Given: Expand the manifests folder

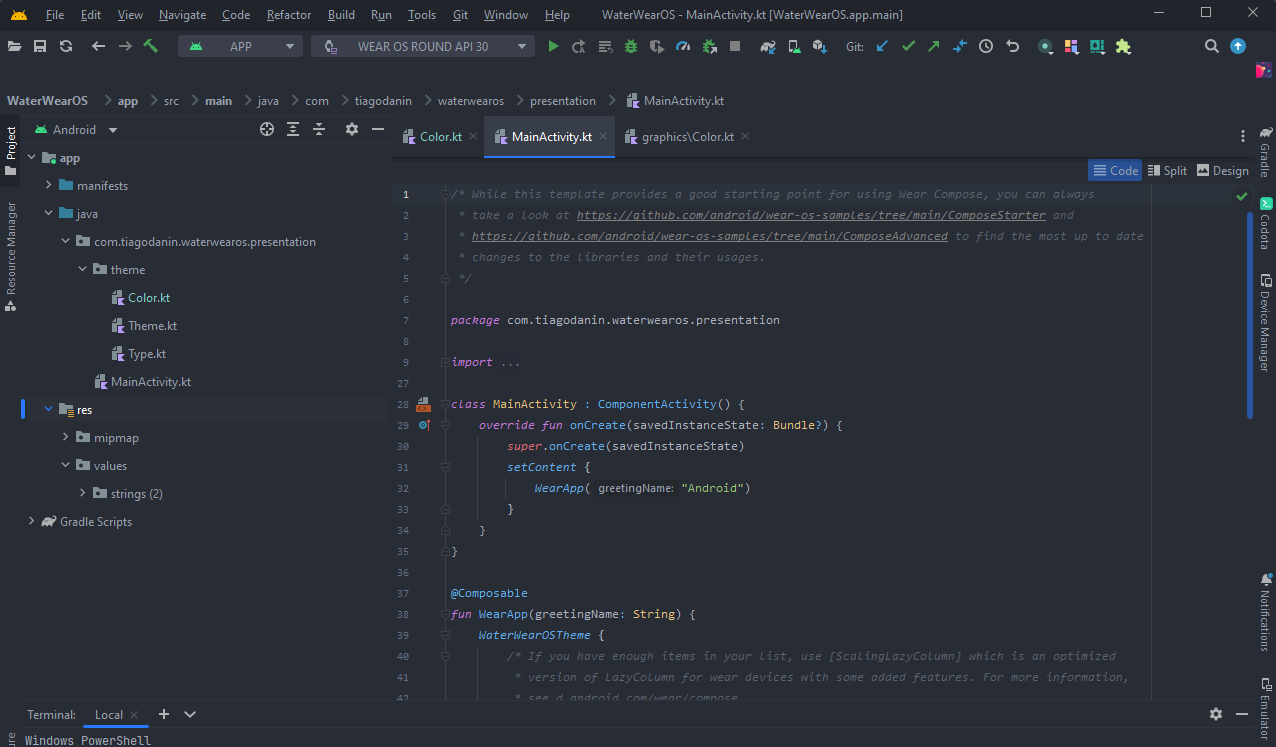Looking at the screenshot, I should click(x=48, y=186).
